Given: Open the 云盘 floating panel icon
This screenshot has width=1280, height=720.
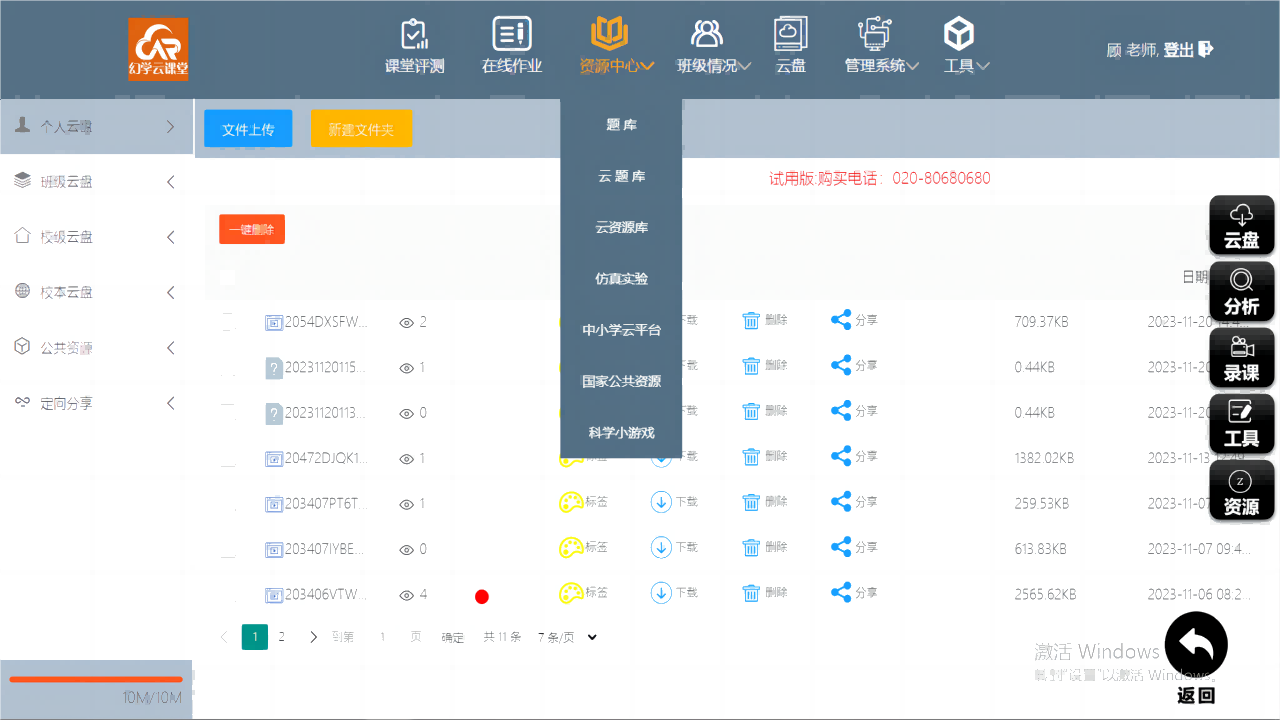Looking at the screenshot, I should click(x=1241, y=224).
